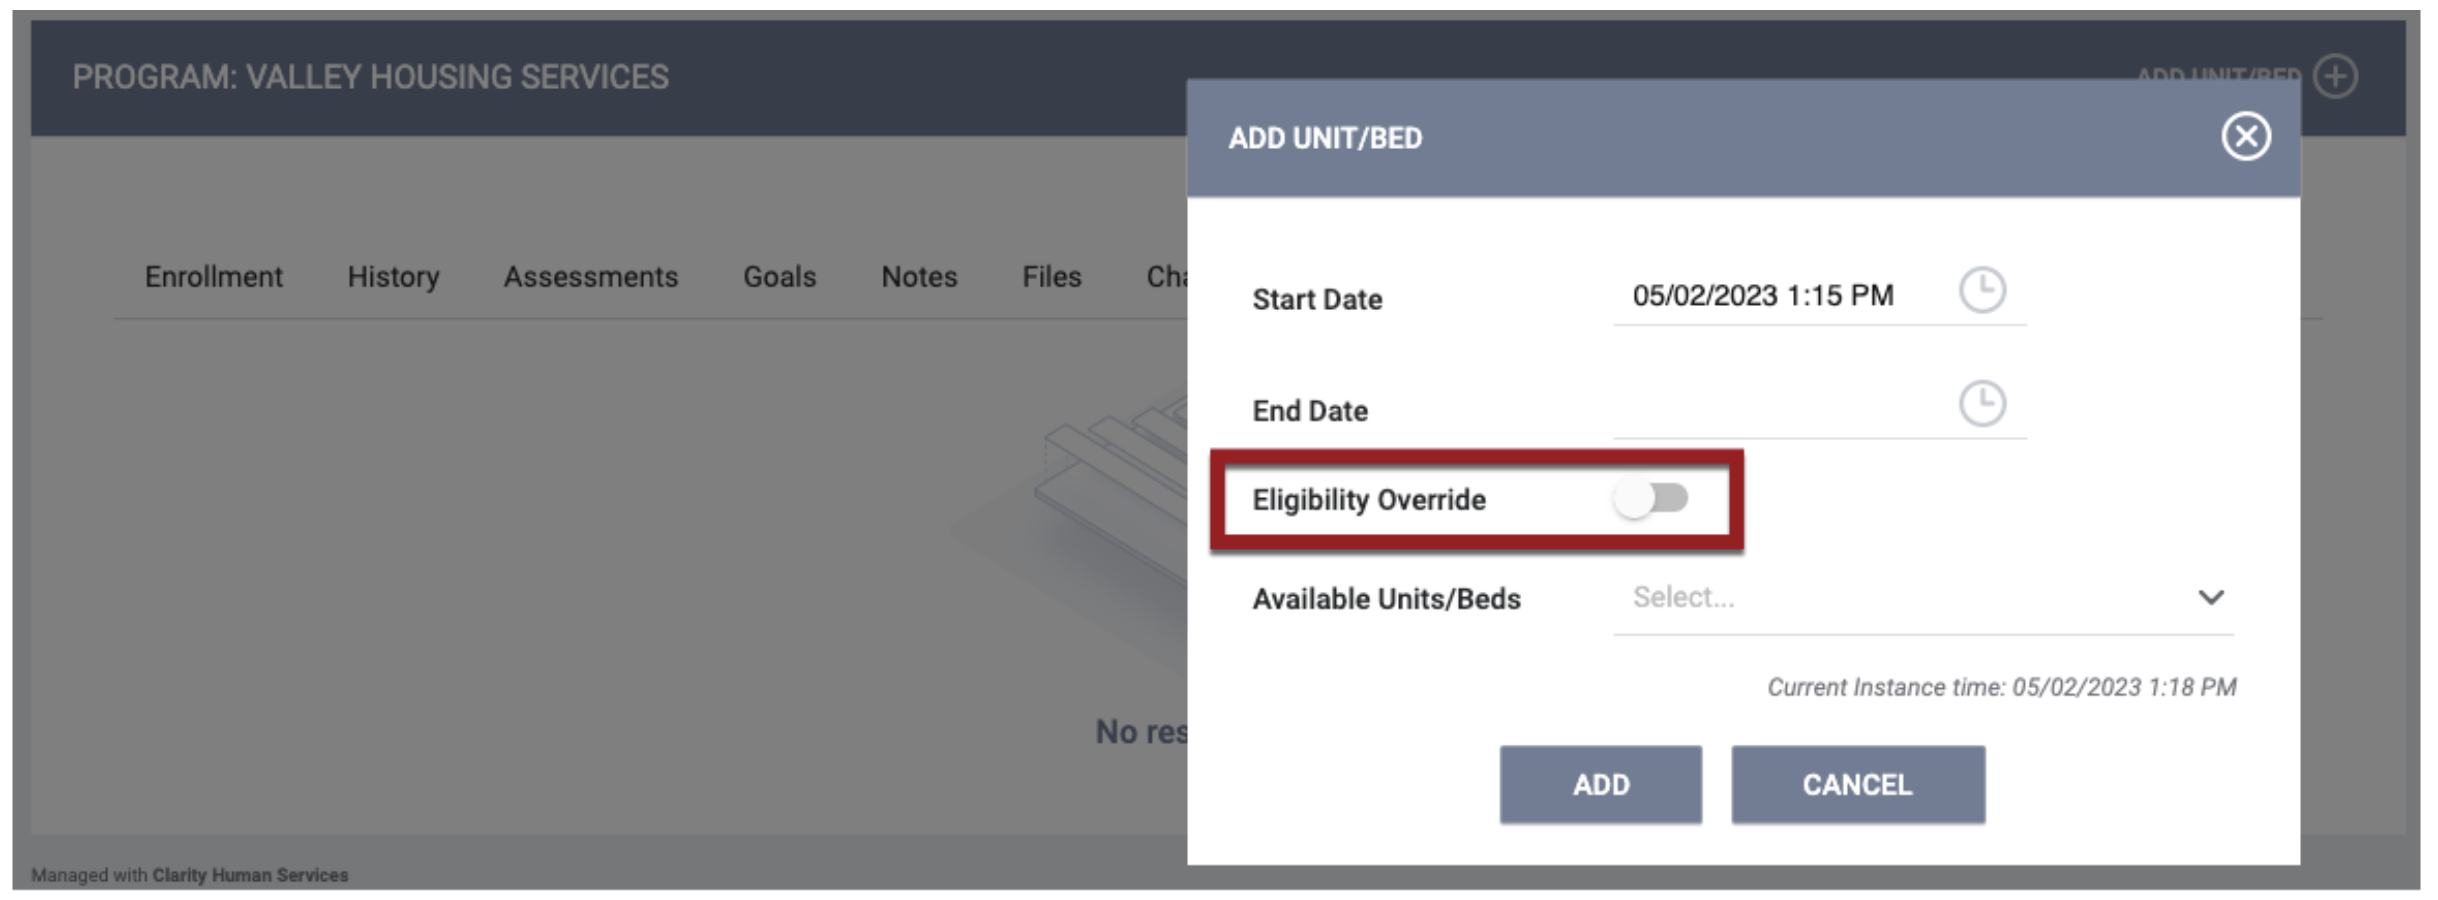Image resolution: width=2438 pixels, height=900 pixels.
Task: Open the Assessments tab
Action: [x=590, y=277]
